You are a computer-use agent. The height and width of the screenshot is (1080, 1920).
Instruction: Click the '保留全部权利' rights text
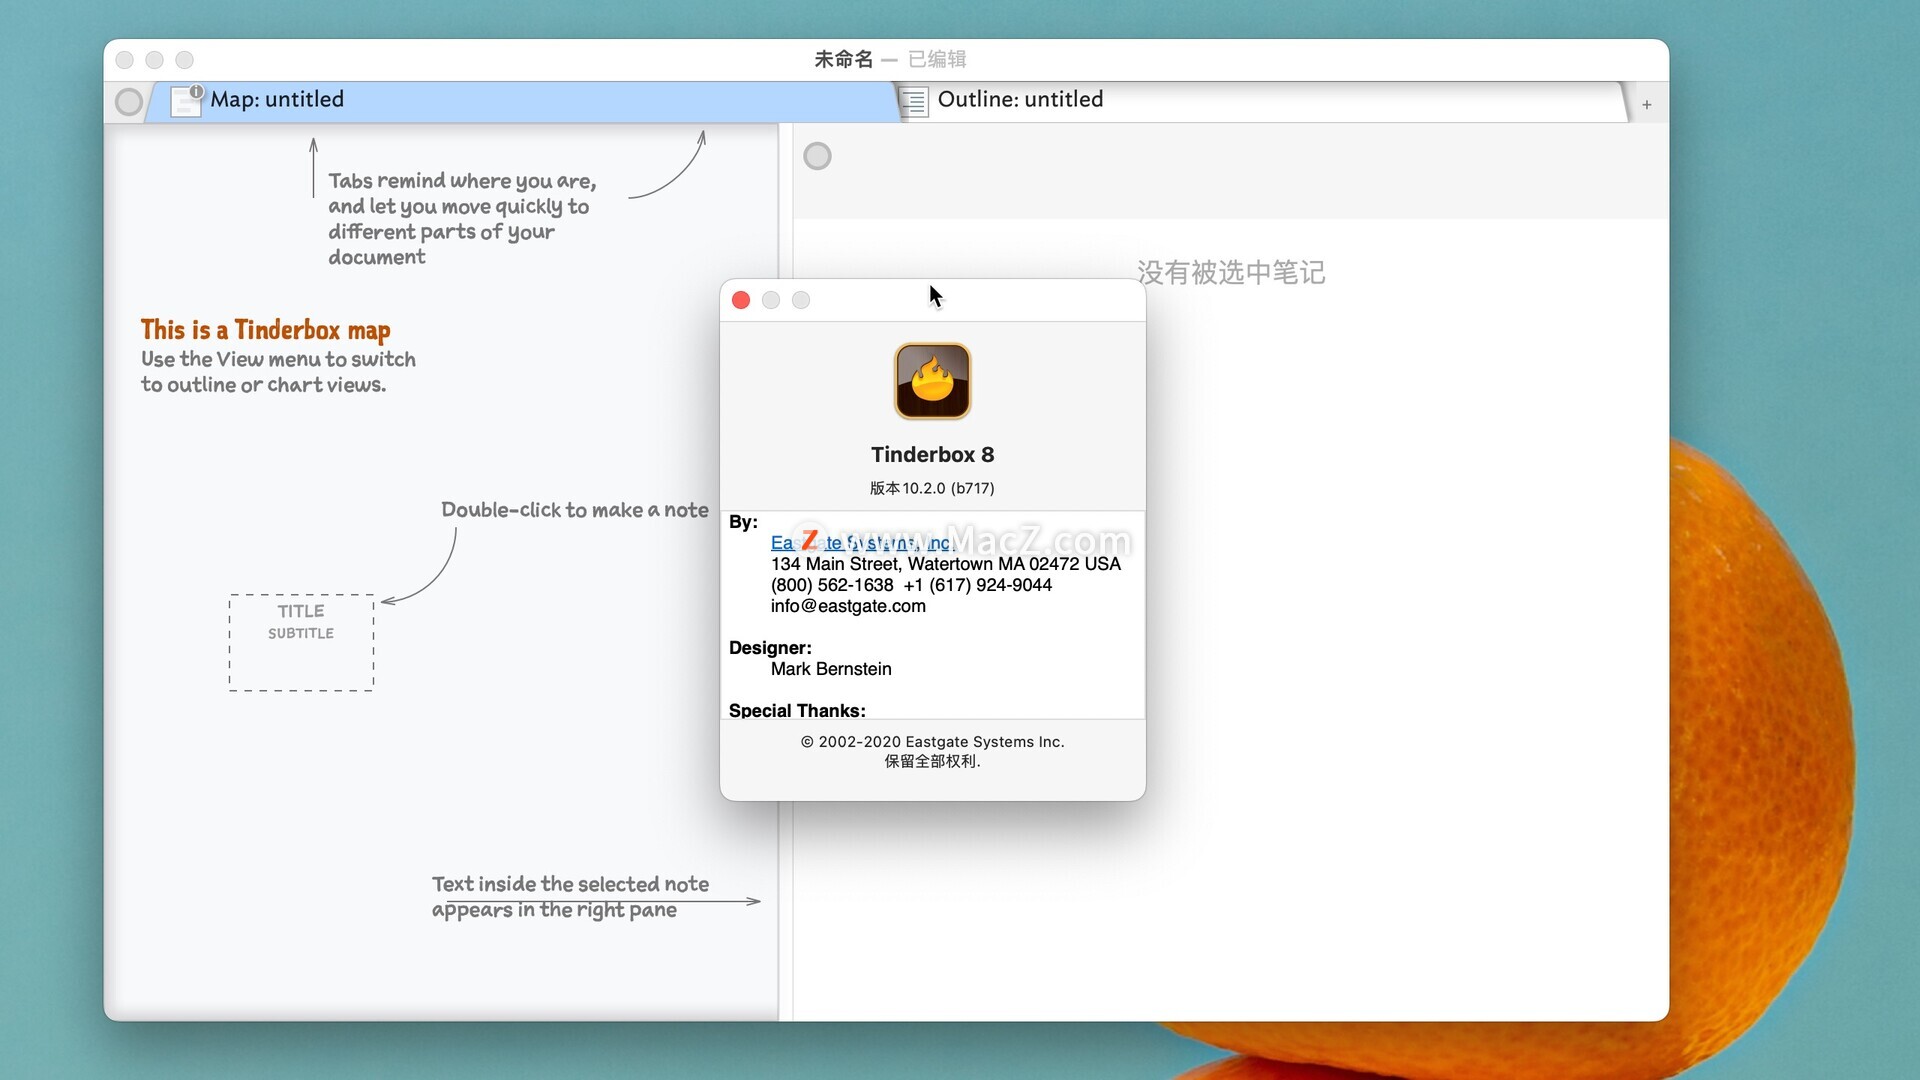point(932,761)
